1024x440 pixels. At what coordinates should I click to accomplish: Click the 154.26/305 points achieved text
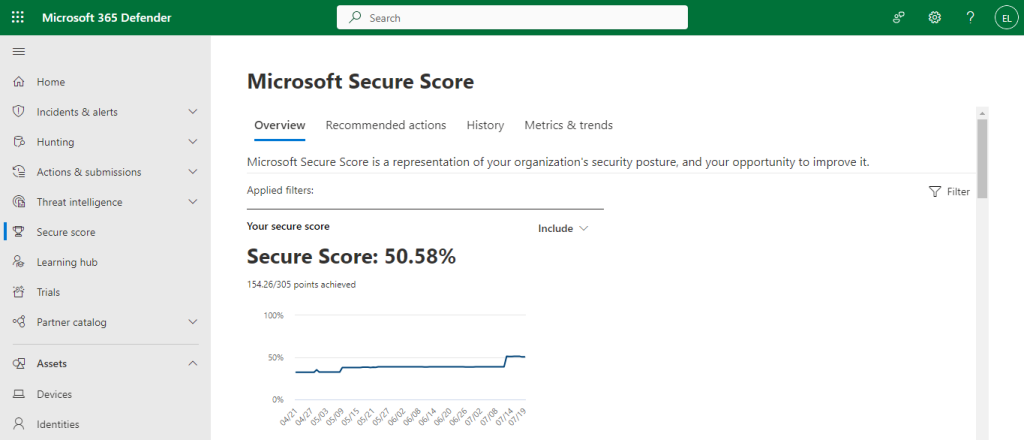pos(301,285)
